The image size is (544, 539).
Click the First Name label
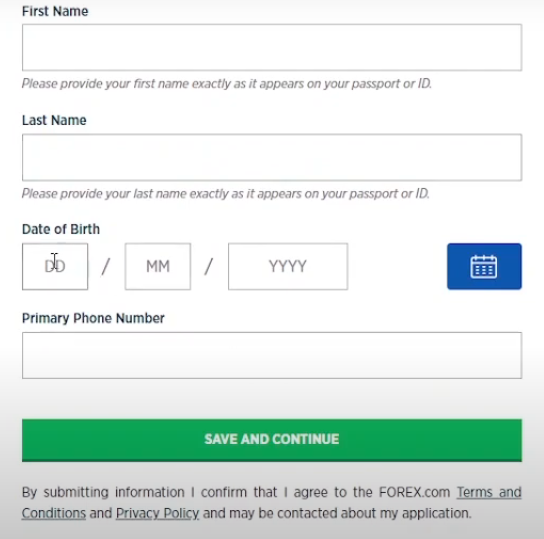[x=55, y=11]
